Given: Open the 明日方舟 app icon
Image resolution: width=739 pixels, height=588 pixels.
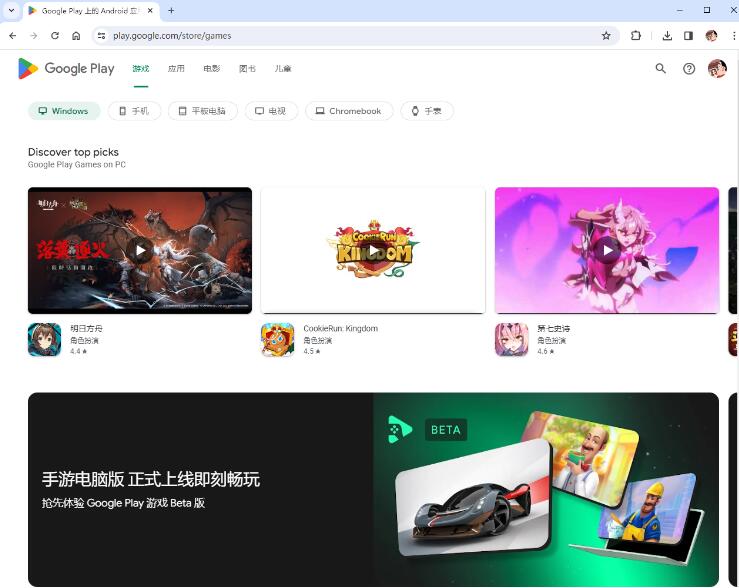Looking at the screenshot, I should (x=44, y=339).
